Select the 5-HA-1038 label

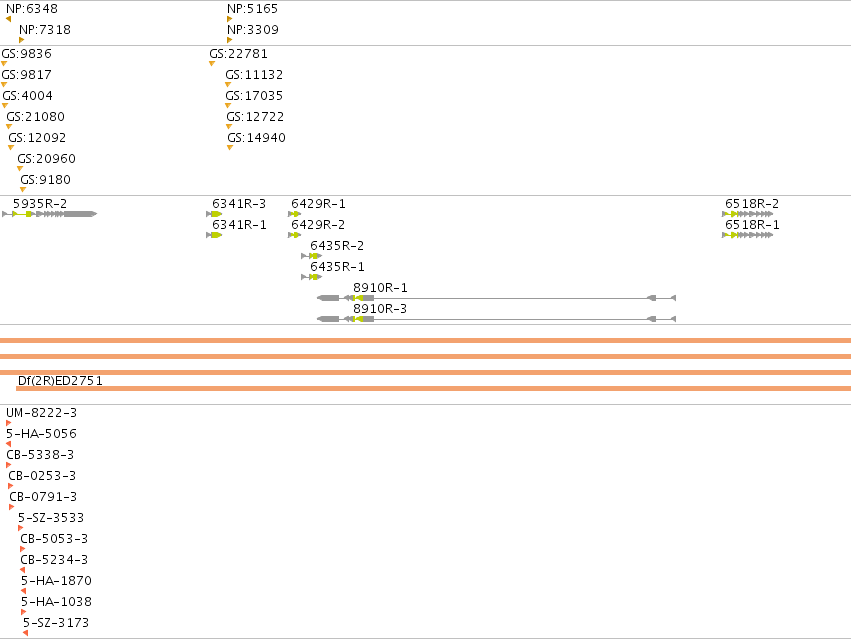coord(56,602)
